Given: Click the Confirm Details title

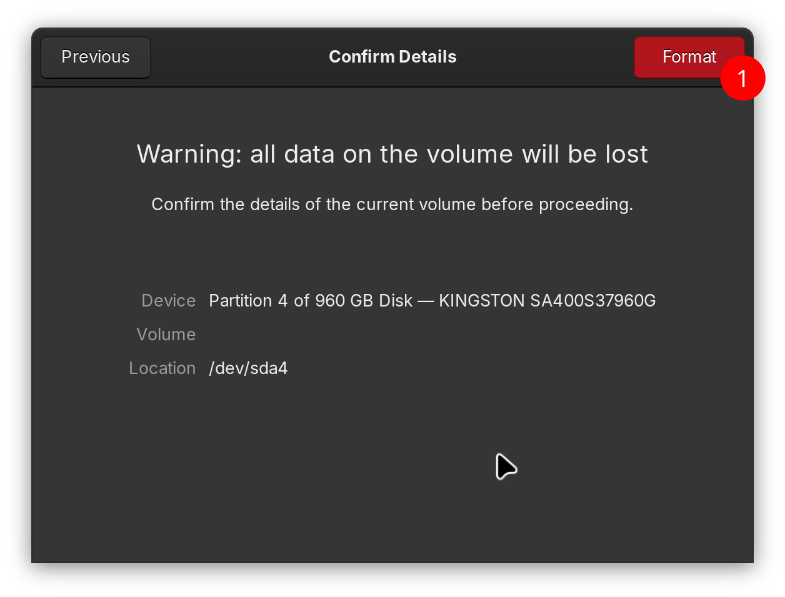Looking at the screenshot, I should [x=392, y=57].
